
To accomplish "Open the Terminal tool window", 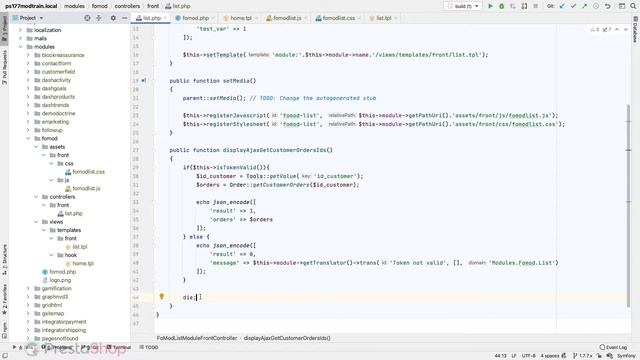I will pos(119,347).
